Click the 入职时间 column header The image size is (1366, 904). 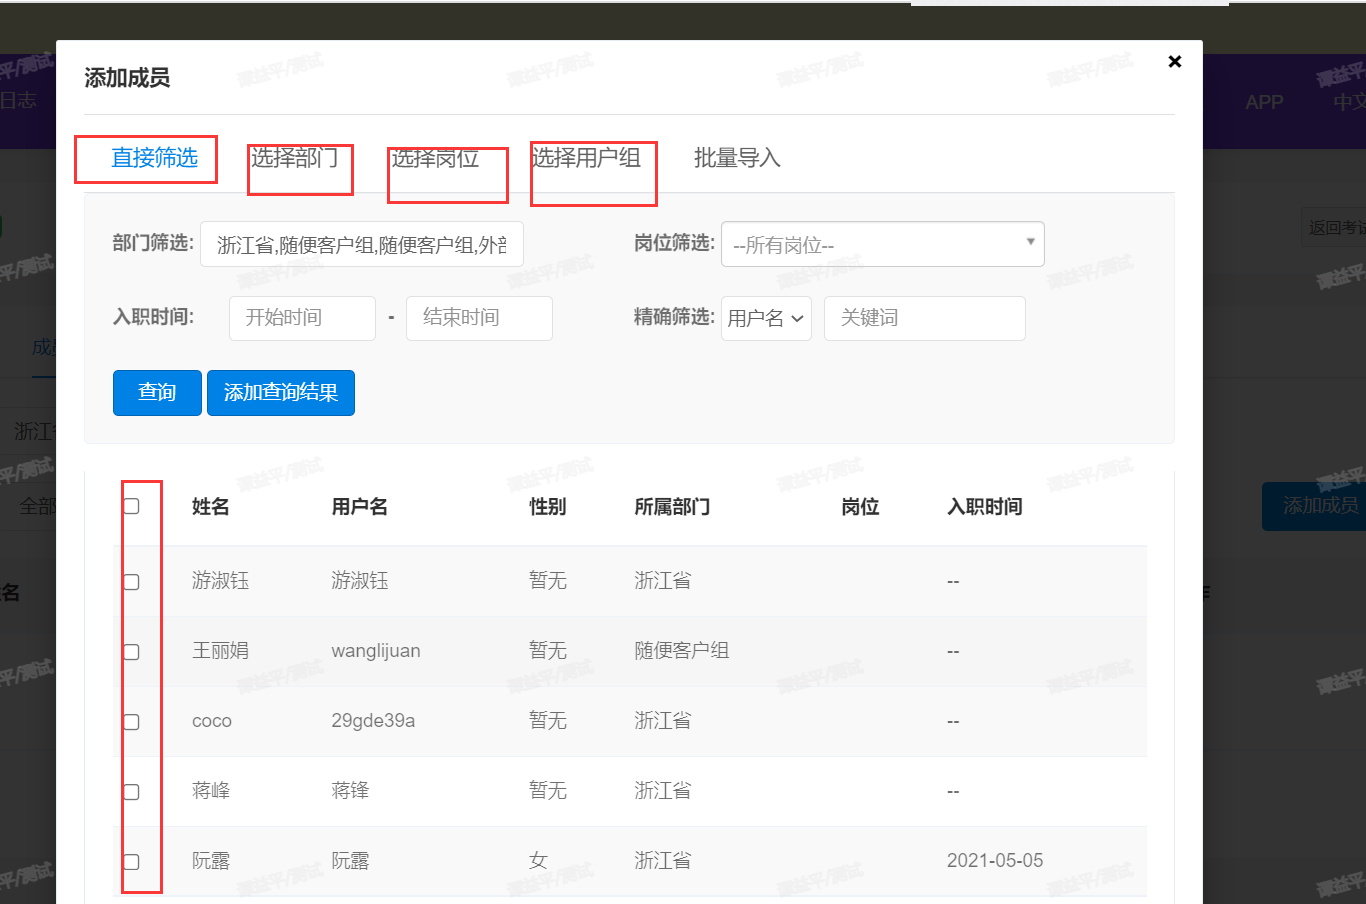pos(985,507)
